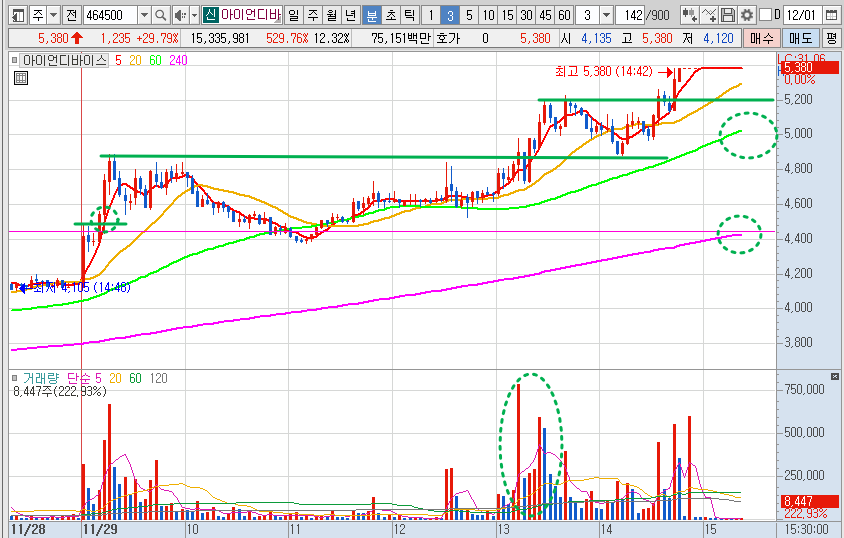Image resolution: width=844 pixels, height=538 pixels.
Task: Click the 매도 sell button
Action: (800, 38)
